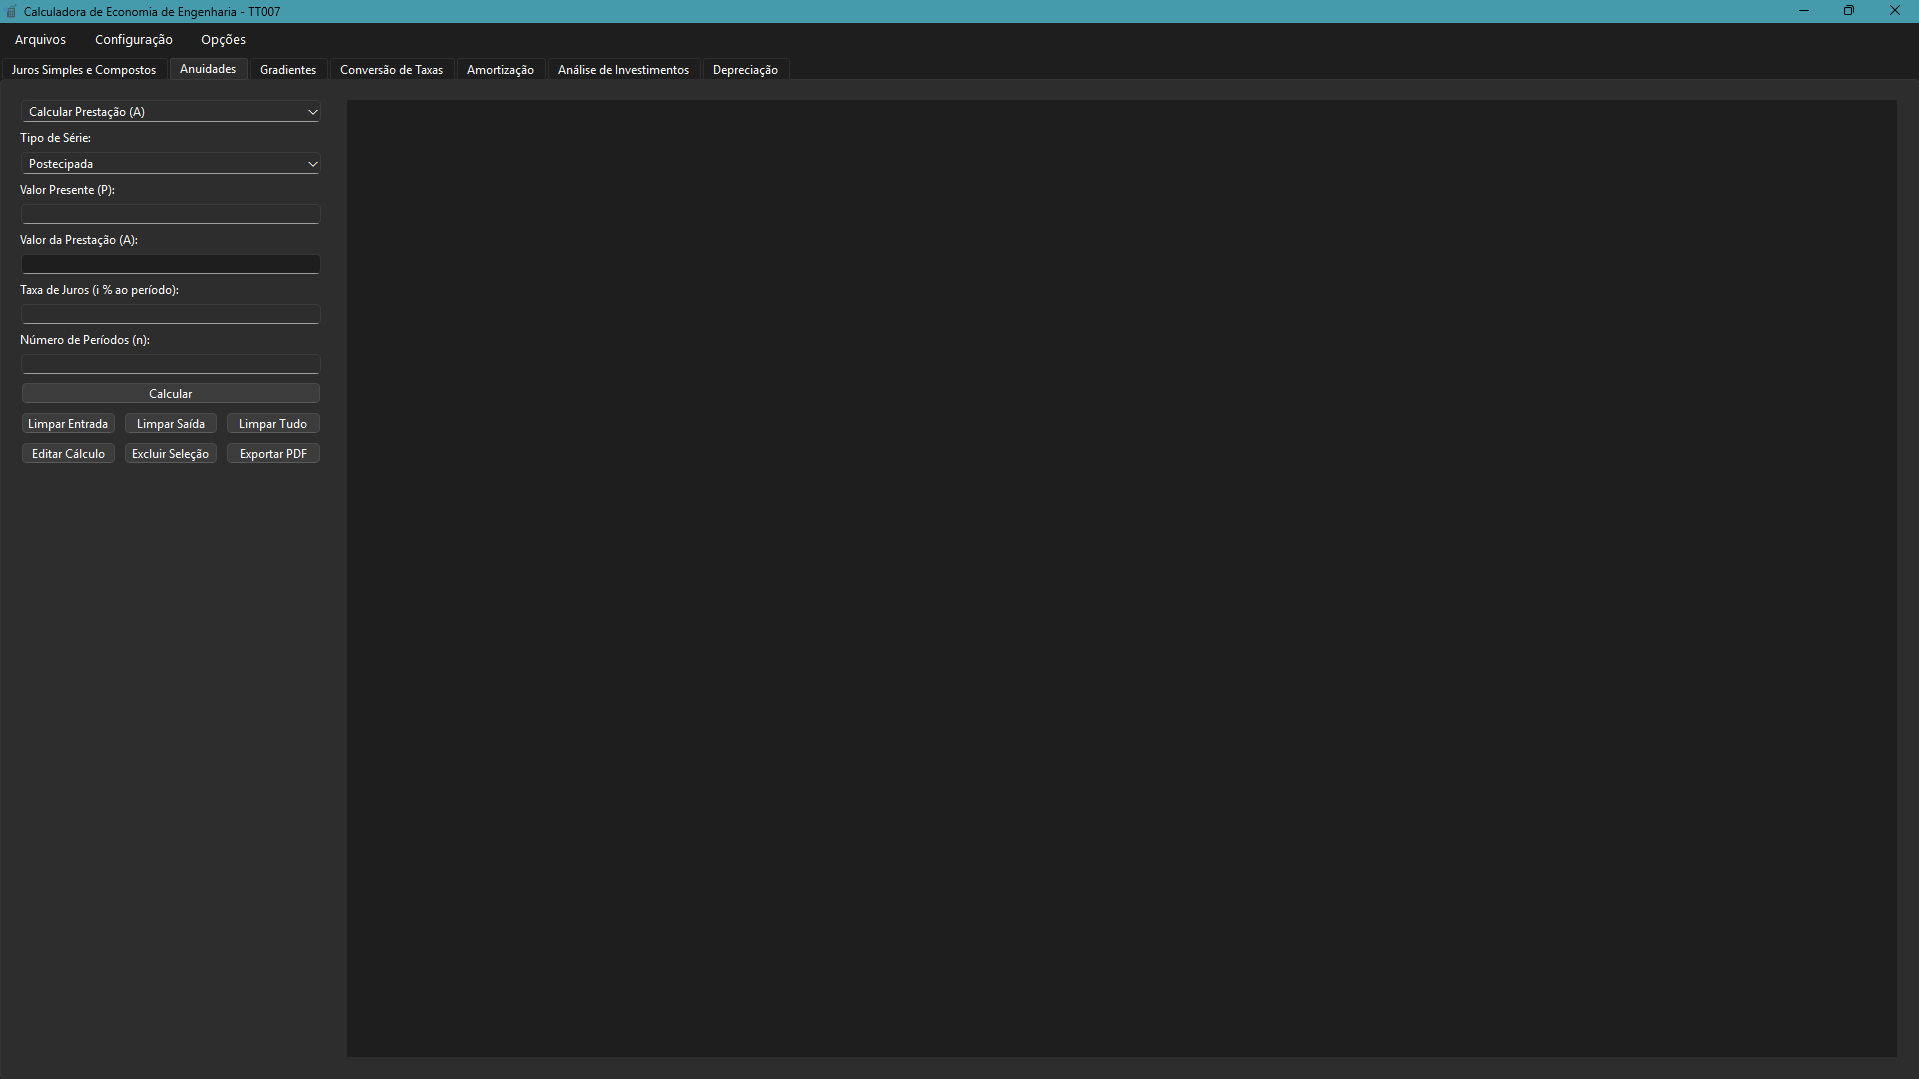
Task: Select the Amortização tab
Action: (500, 70)
